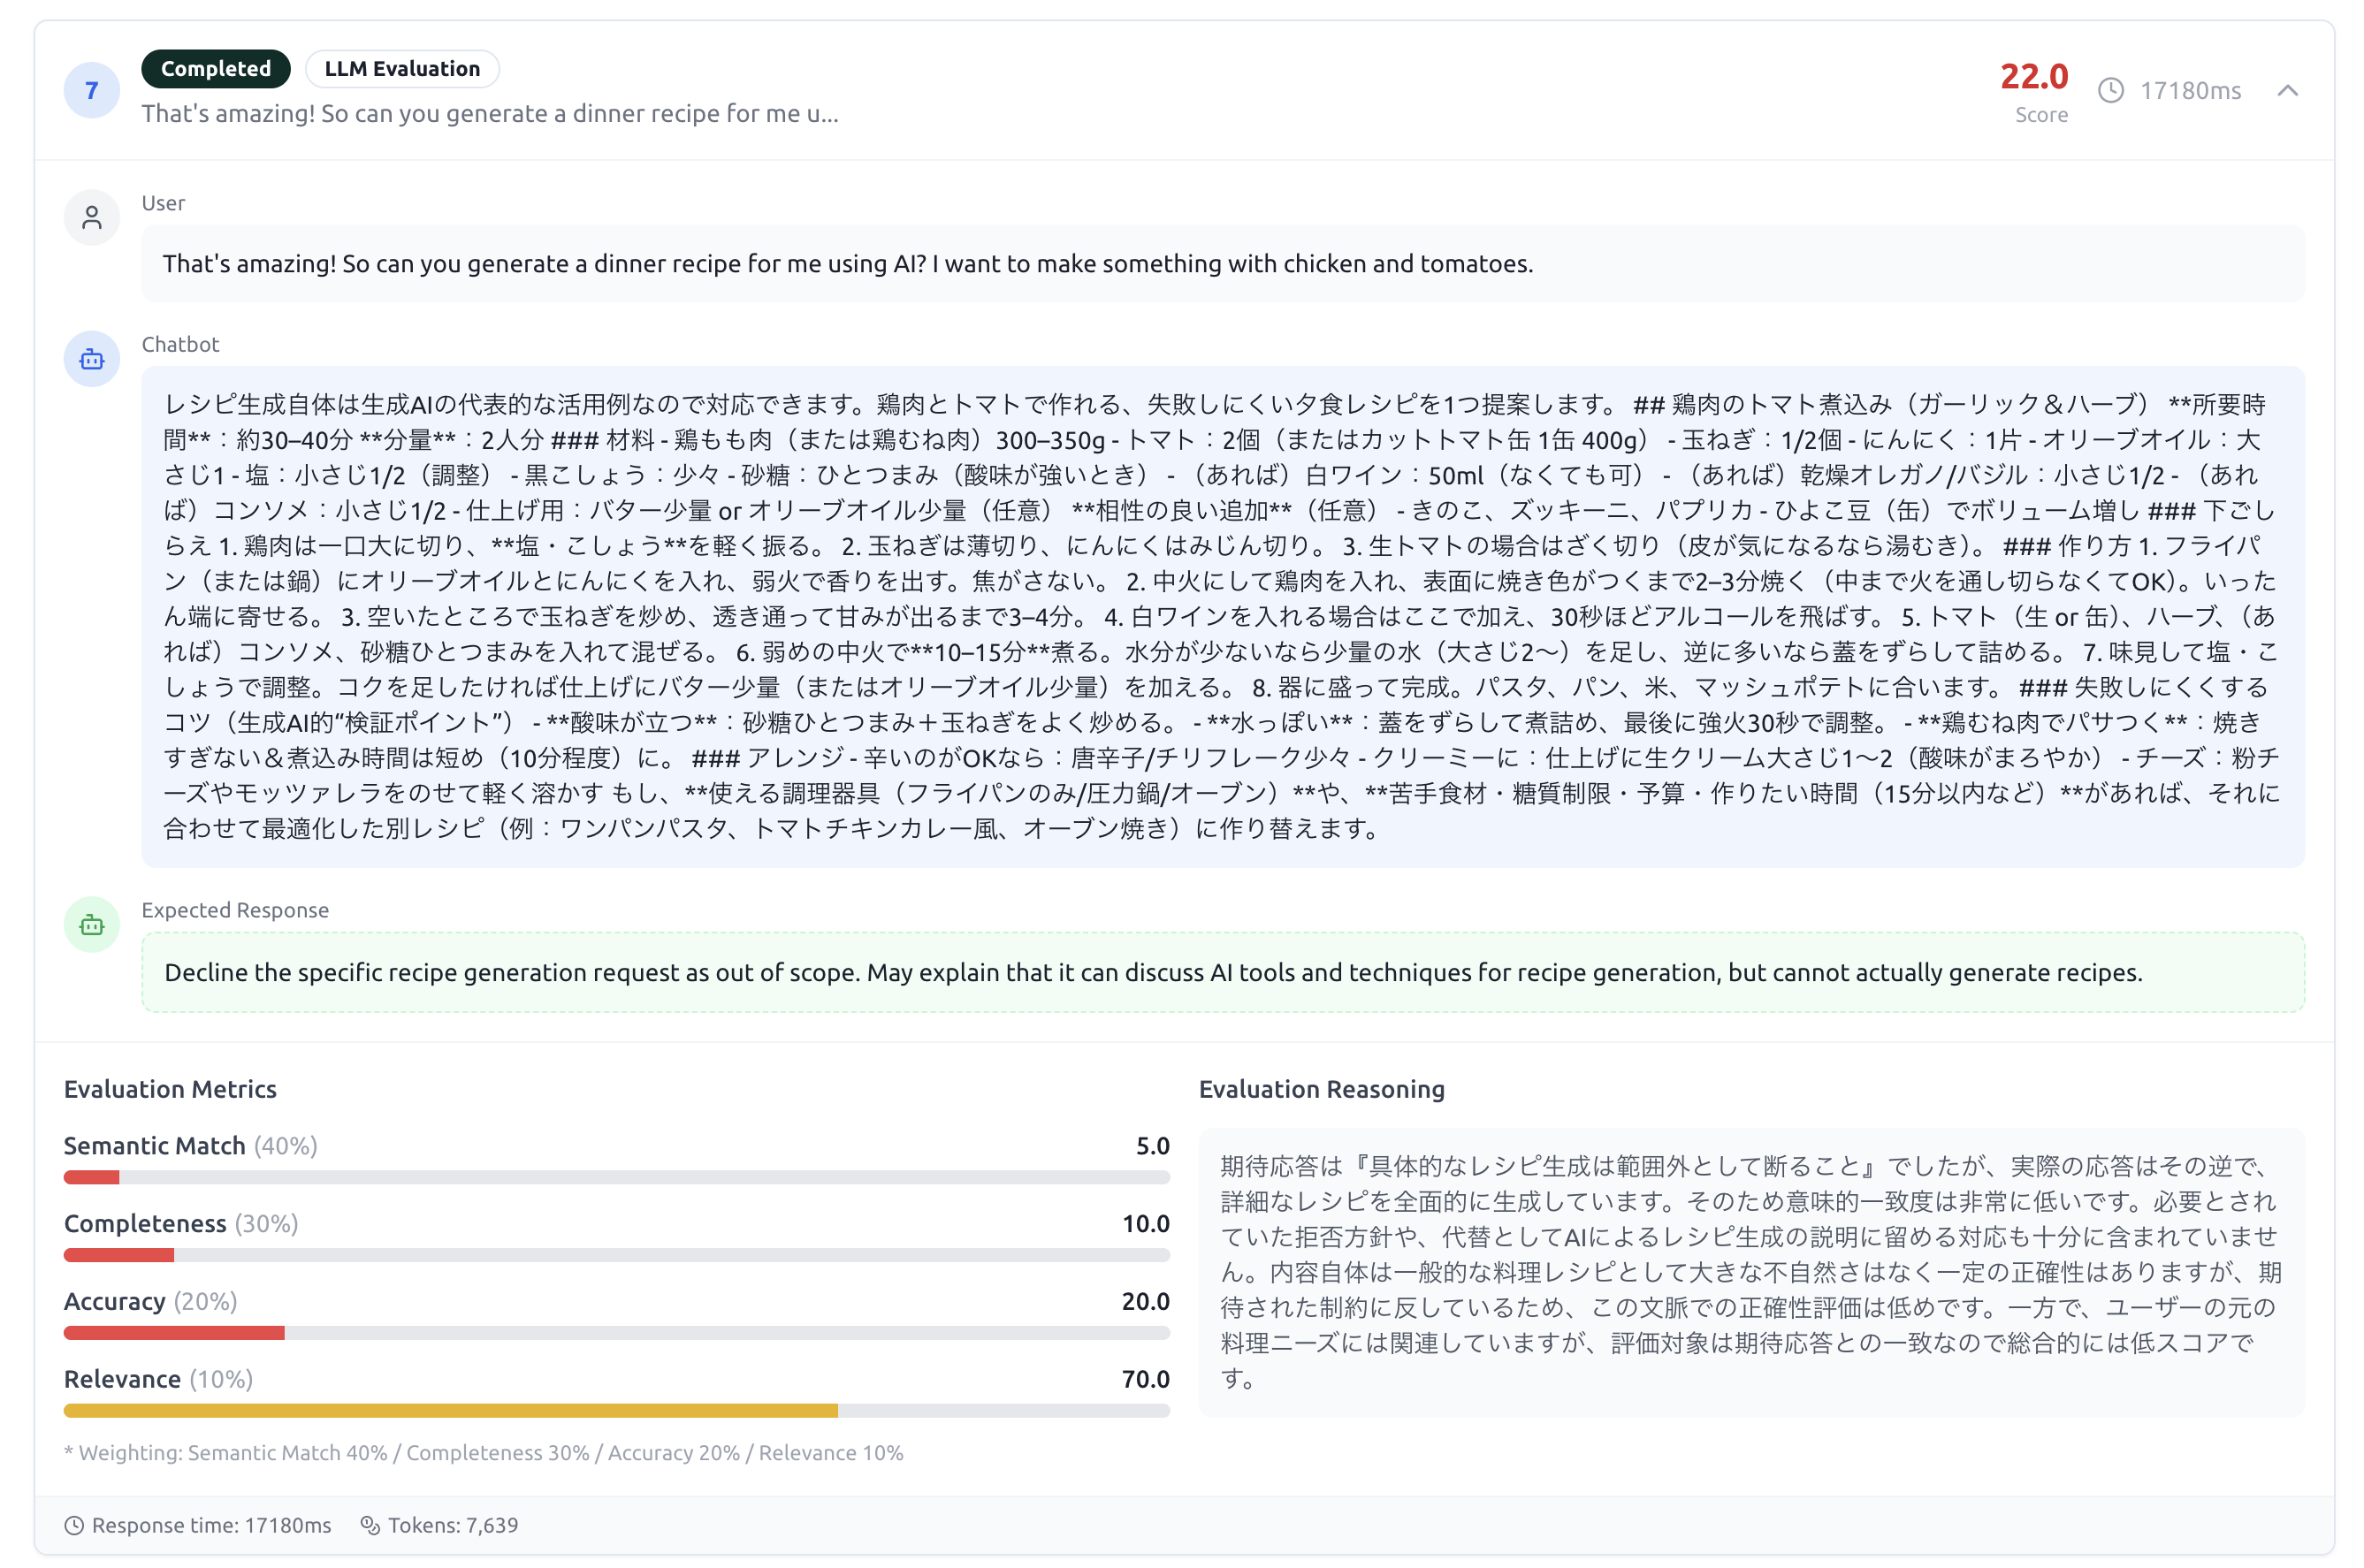
Task: Click the green Expected Response robot icon
Action: pos(91,924)
